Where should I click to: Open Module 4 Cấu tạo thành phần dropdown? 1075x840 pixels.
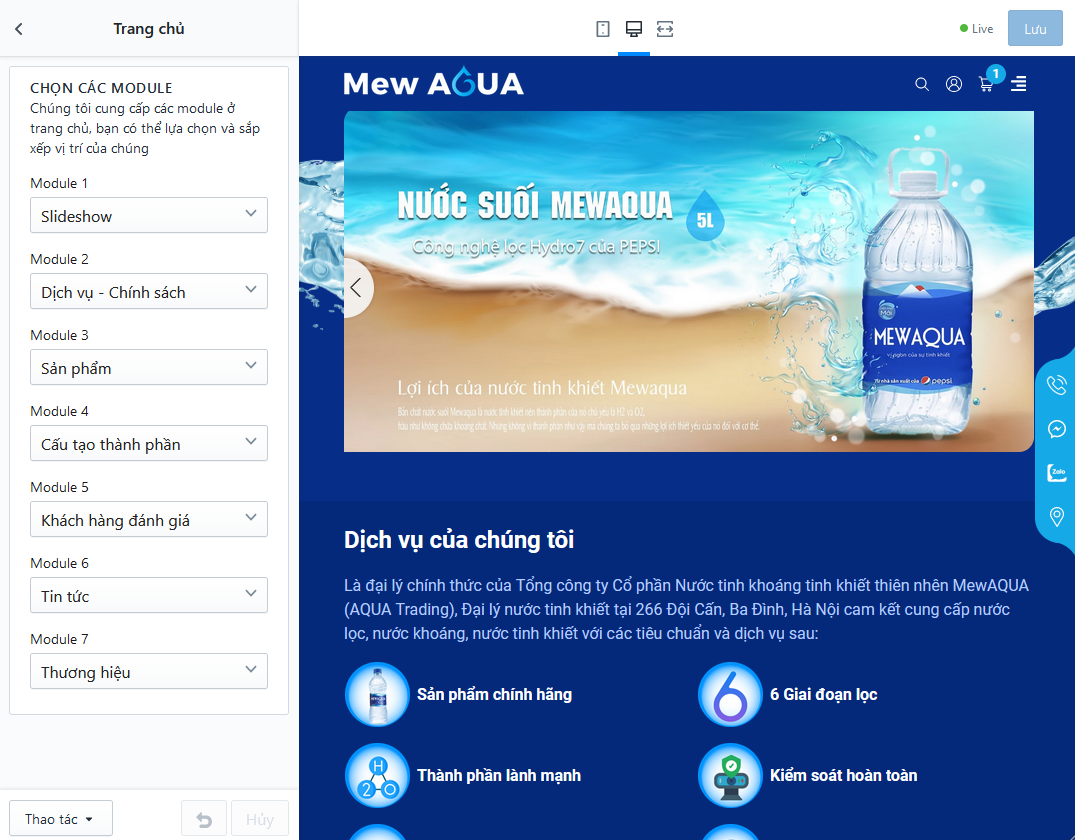point(149,444)
